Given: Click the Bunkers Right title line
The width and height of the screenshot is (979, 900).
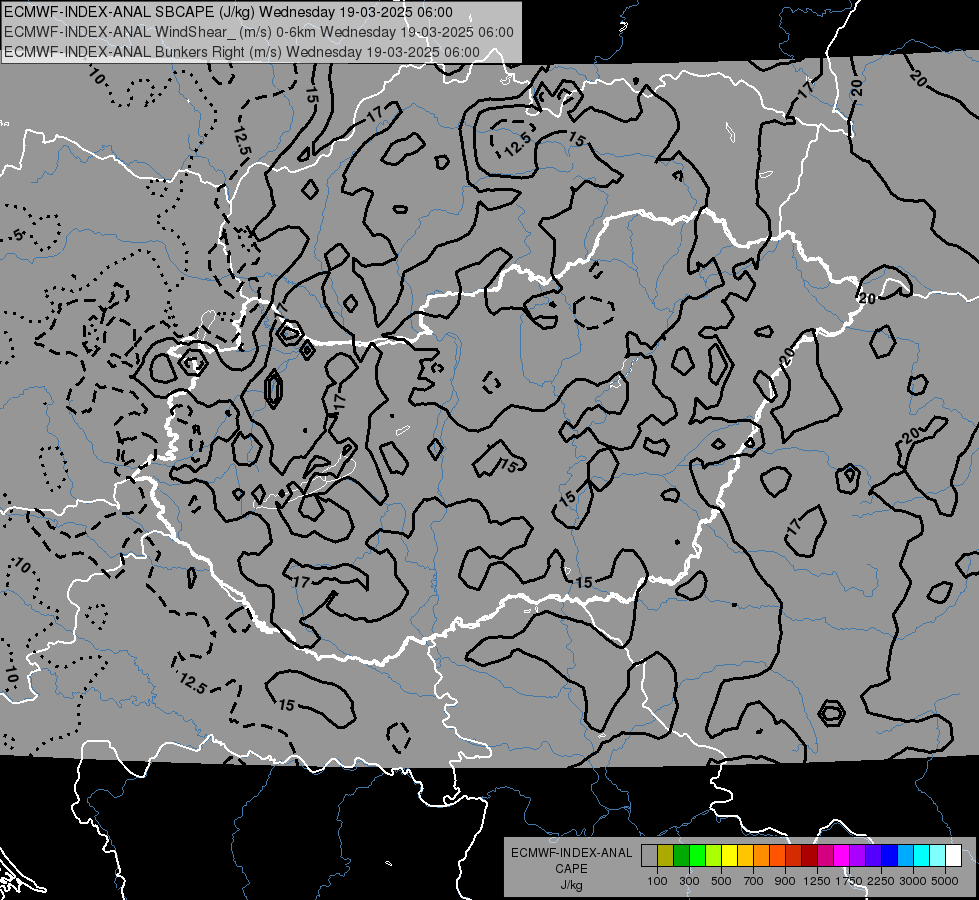Looking at the screenshot, I should pos(242,52).
